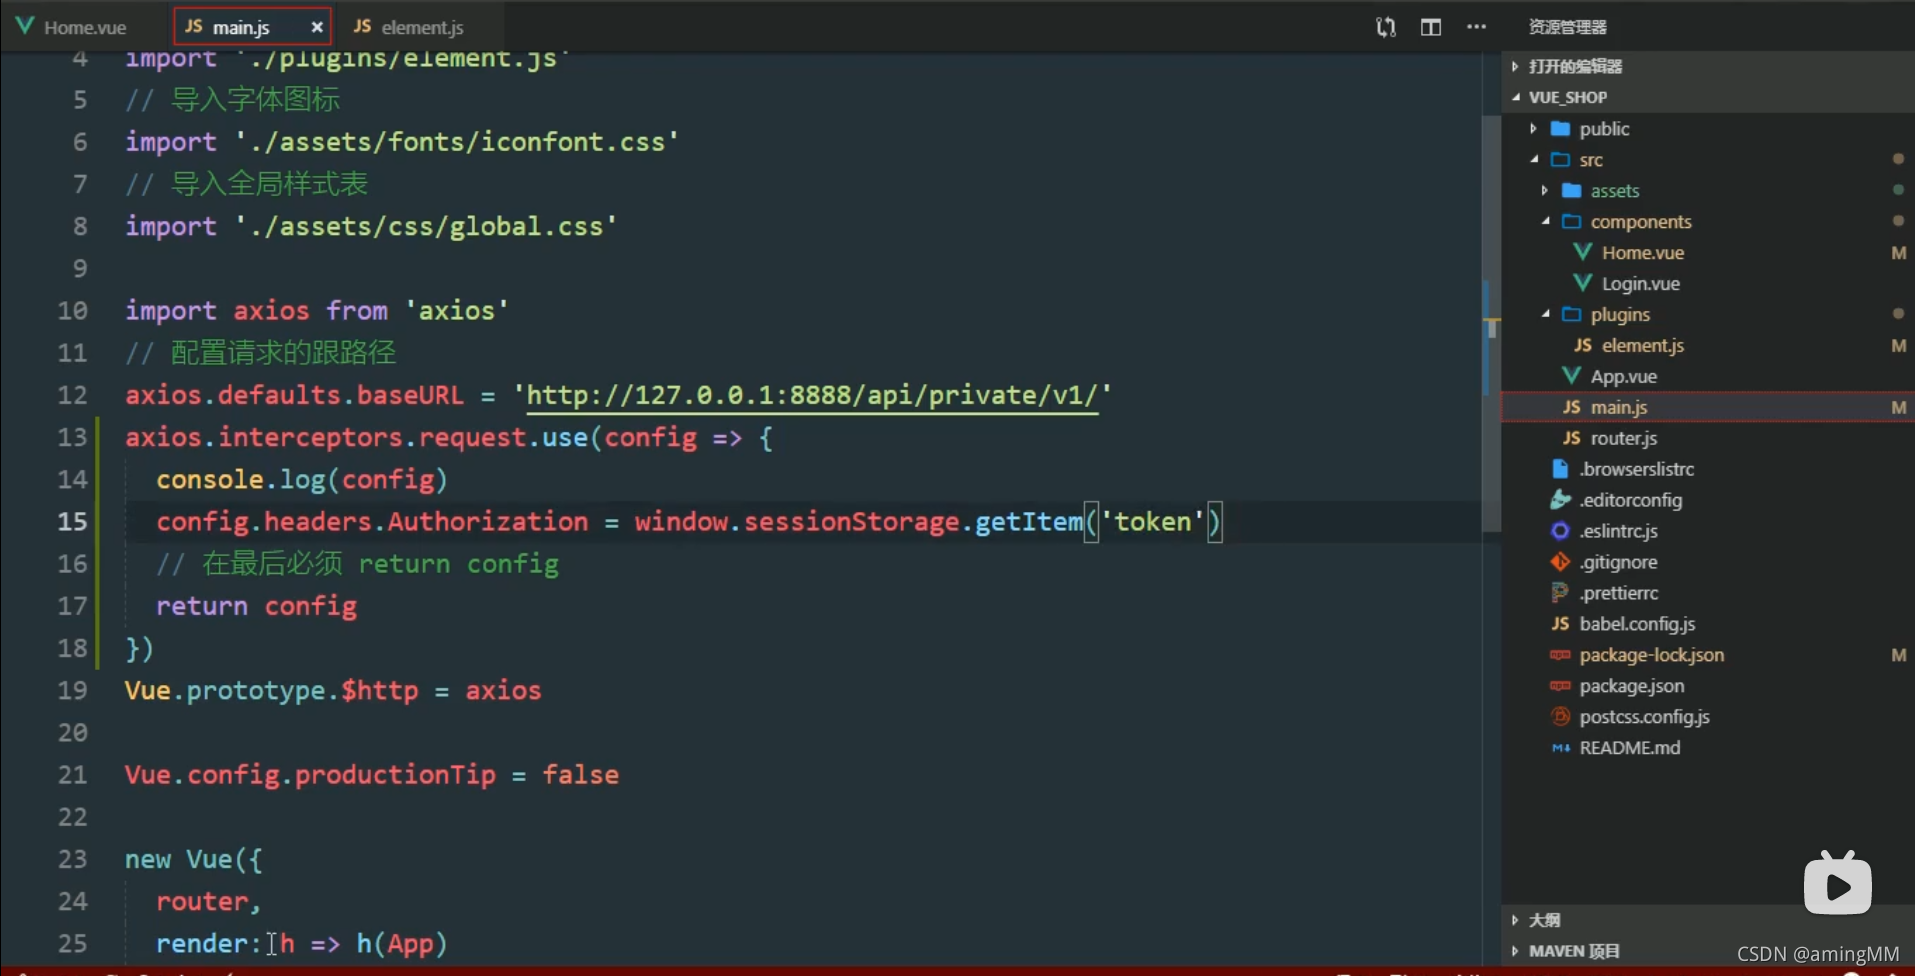Image resolution: width=1915 pixels, height=976 pixels.
Task: Click the 资源管理器 panel title
Action: [x=1567, y=27]
